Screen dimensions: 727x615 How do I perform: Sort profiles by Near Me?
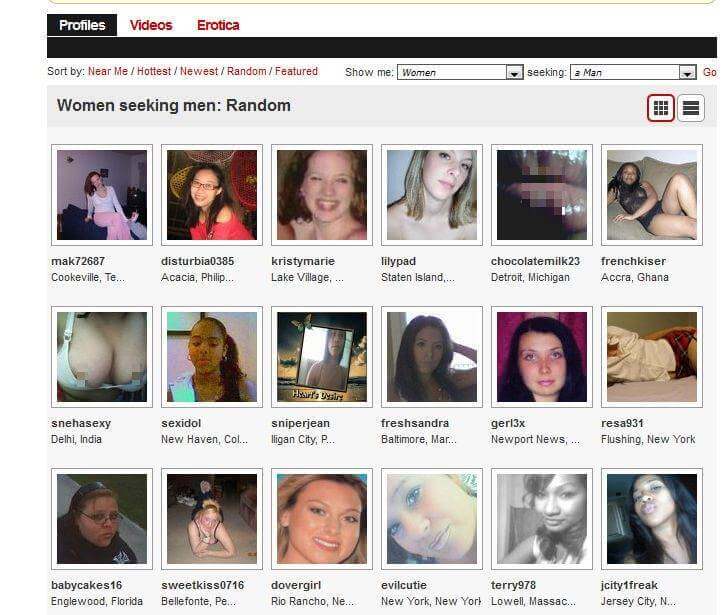coord(108,71)
